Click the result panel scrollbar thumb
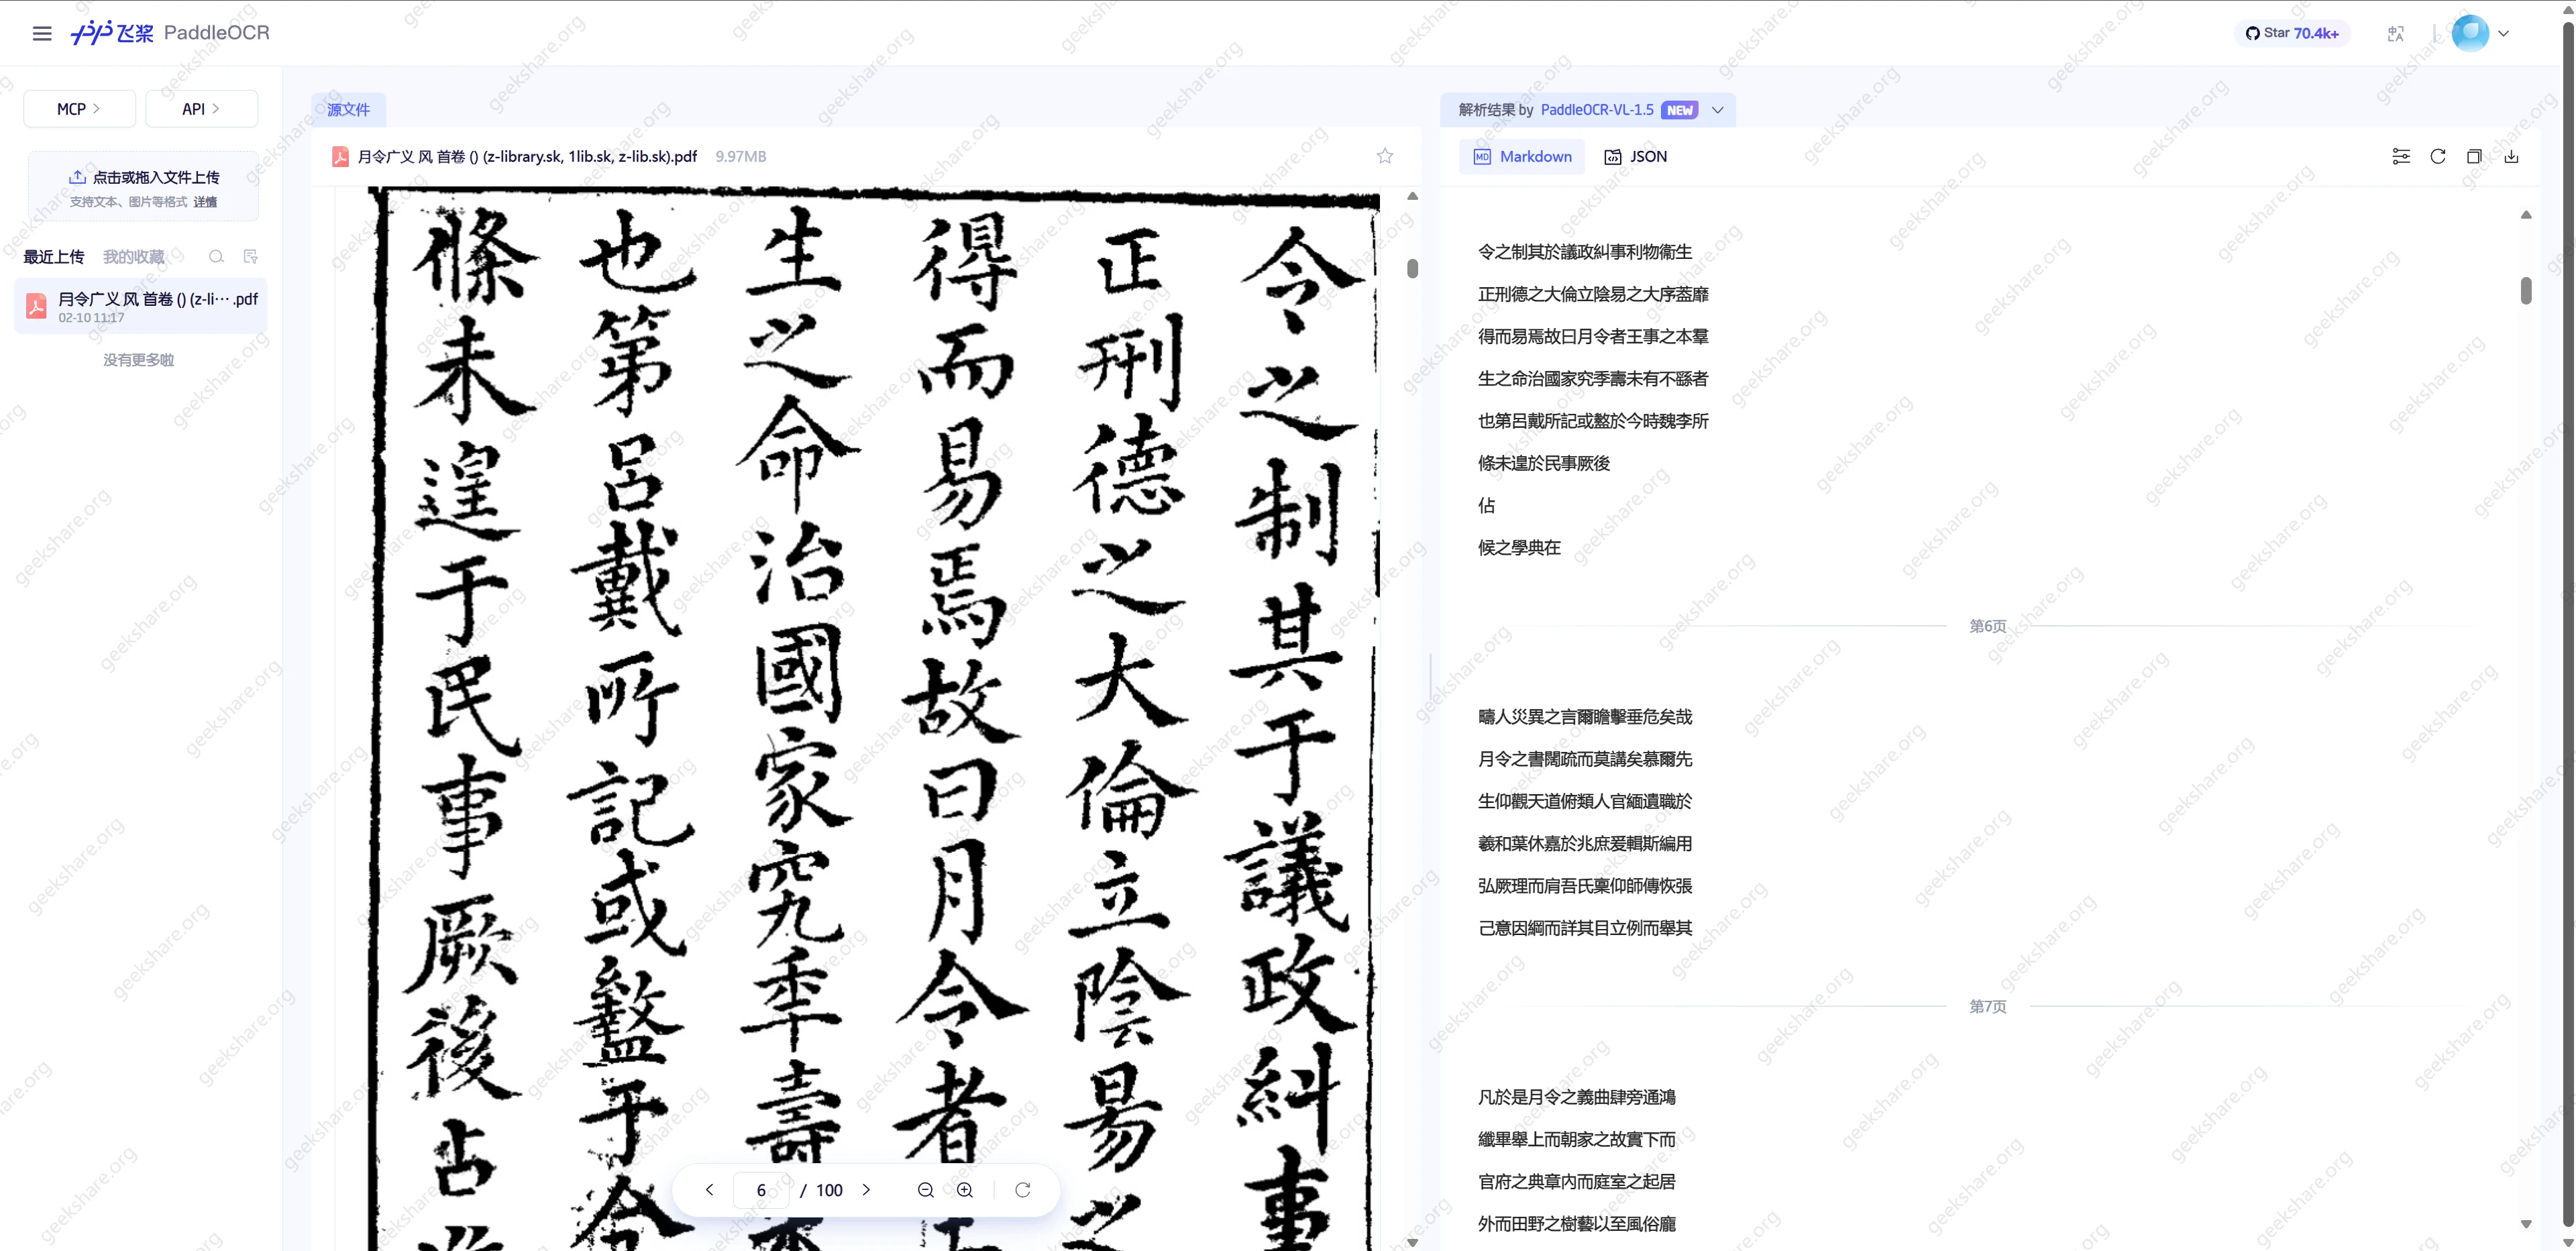 click(x=2526, y=291)
